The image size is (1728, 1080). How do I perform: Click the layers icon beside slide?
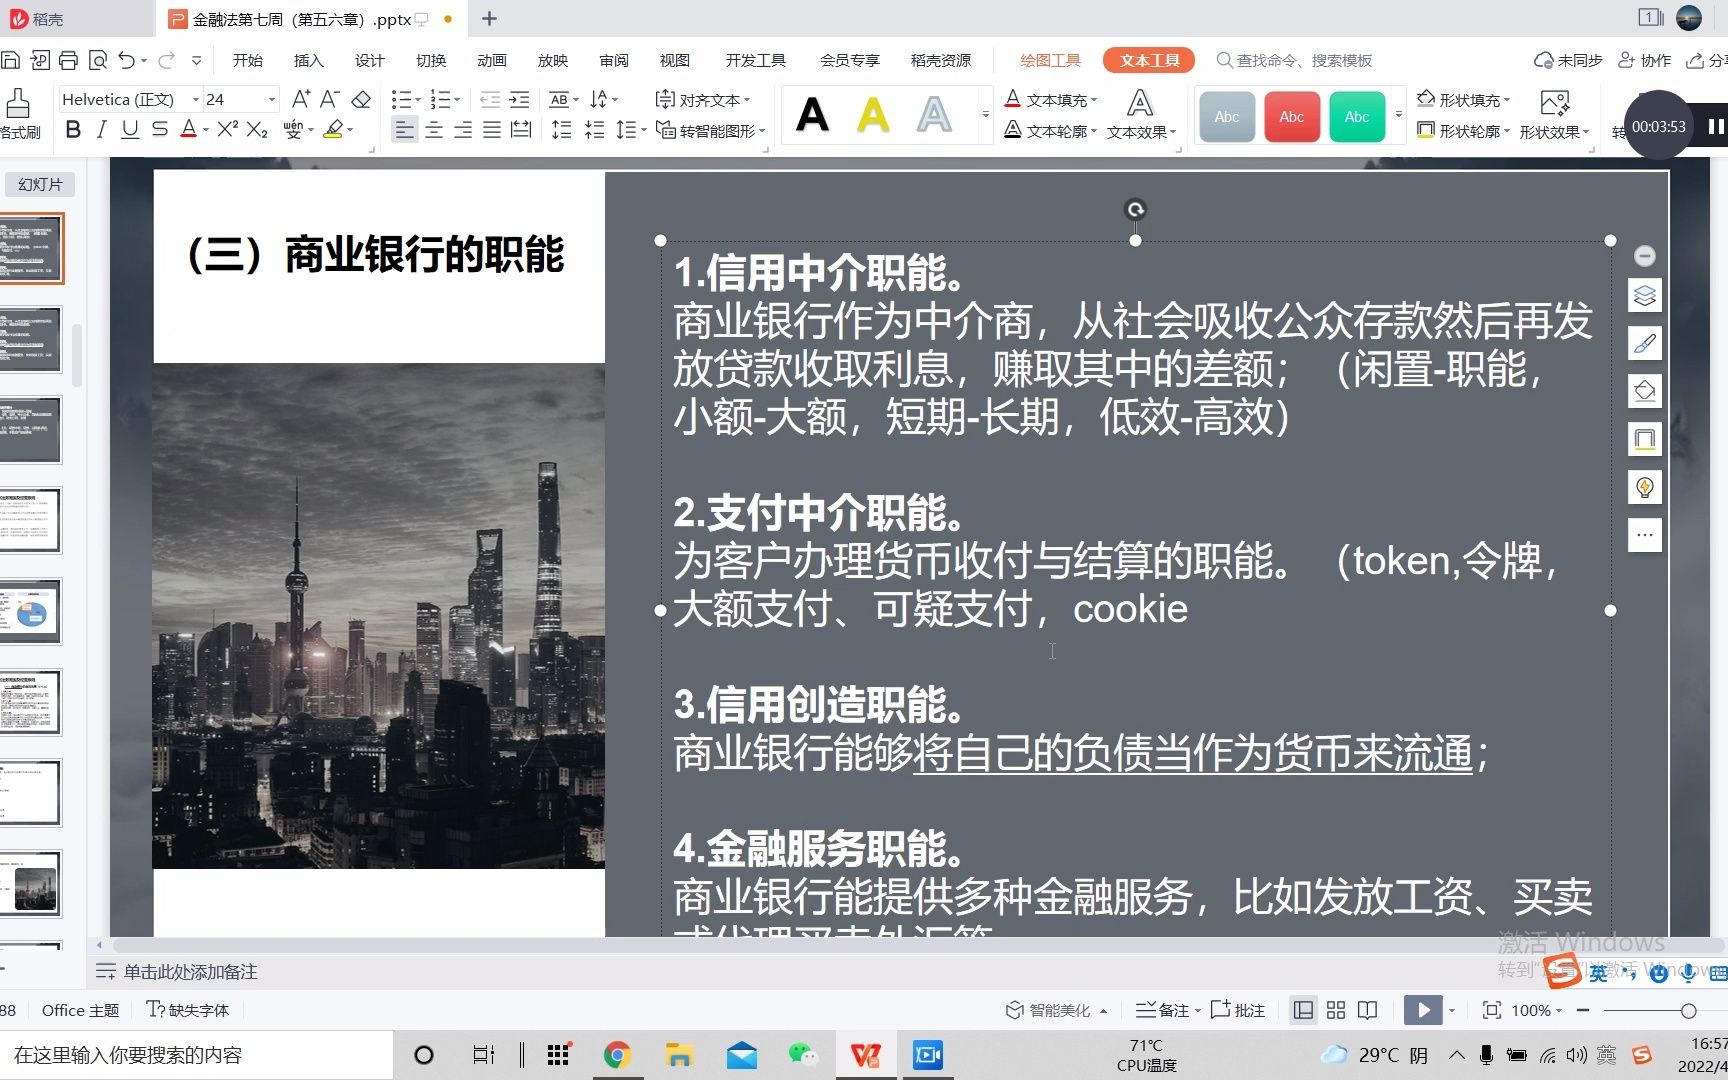1645,296
